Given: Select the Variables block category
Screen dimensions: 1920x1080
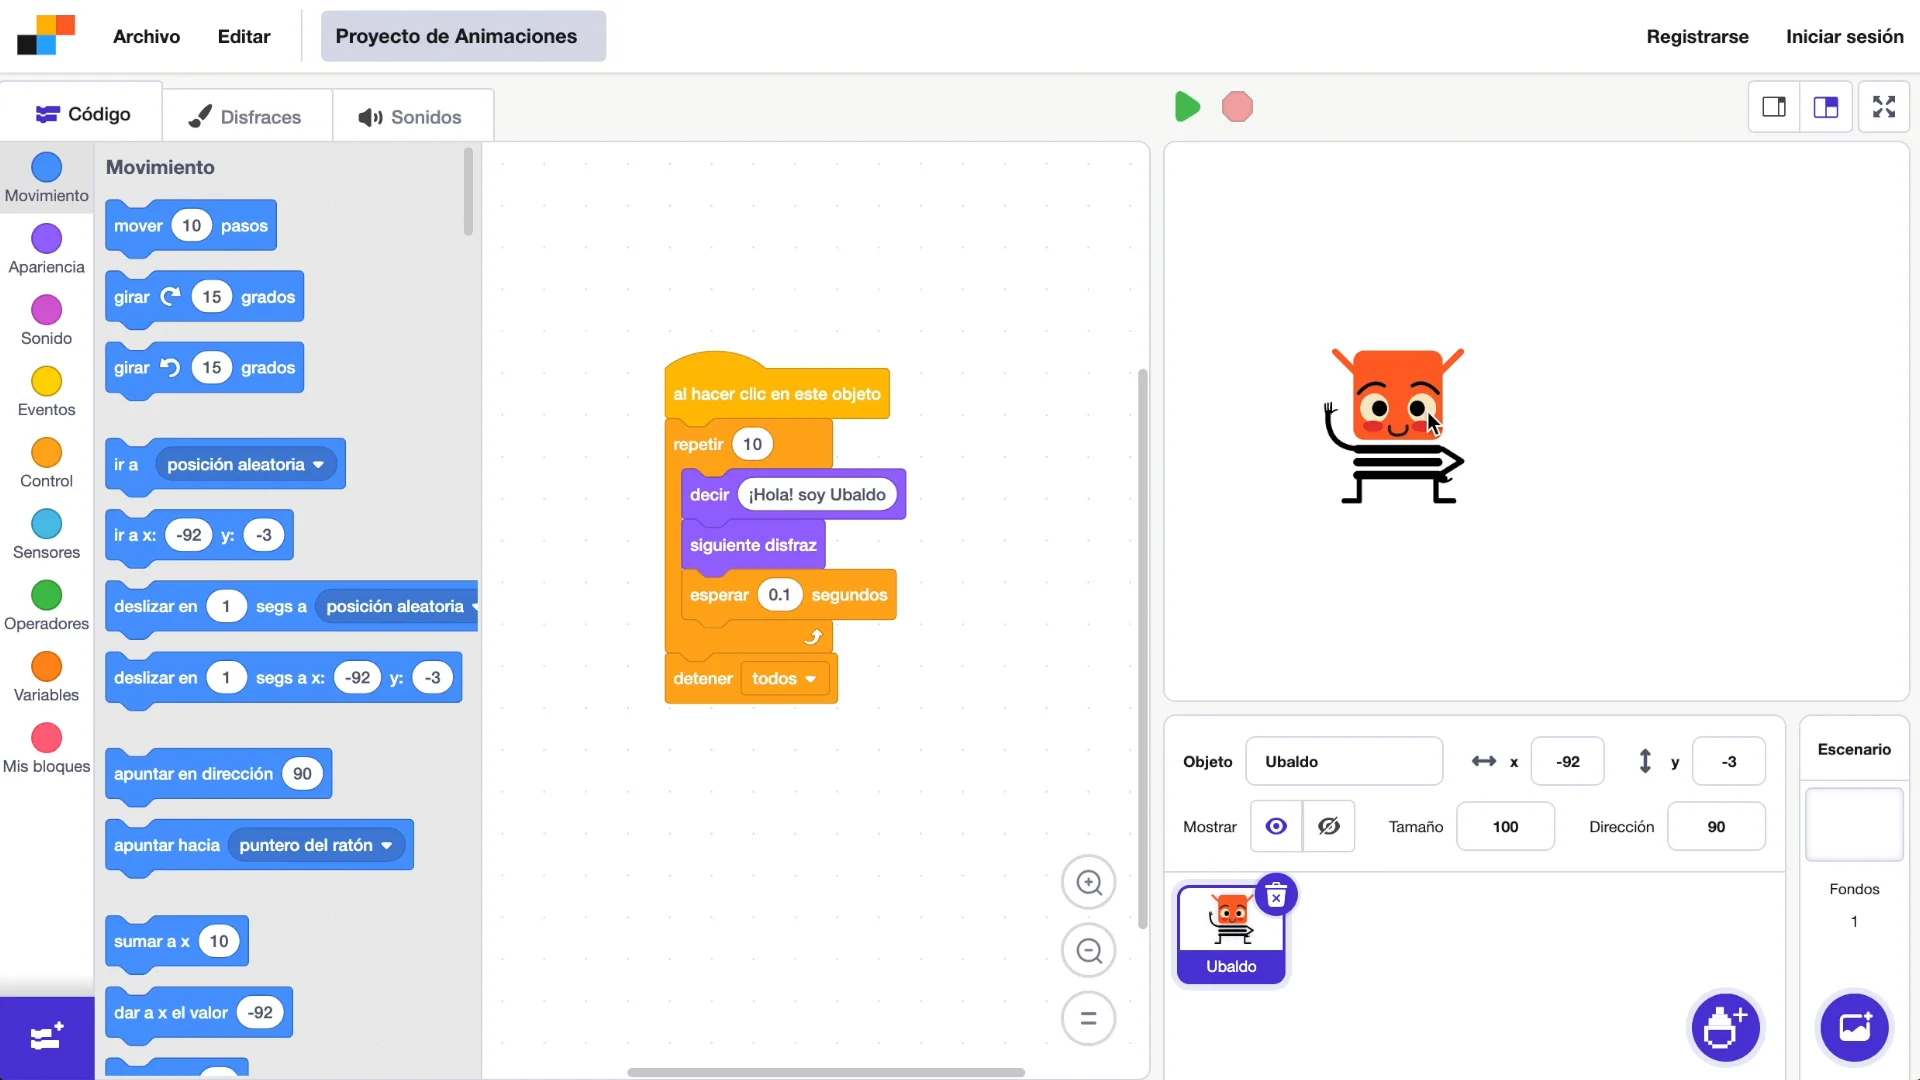Looking at the screenshot, I should pyautogui.click(x=47, y=678).
